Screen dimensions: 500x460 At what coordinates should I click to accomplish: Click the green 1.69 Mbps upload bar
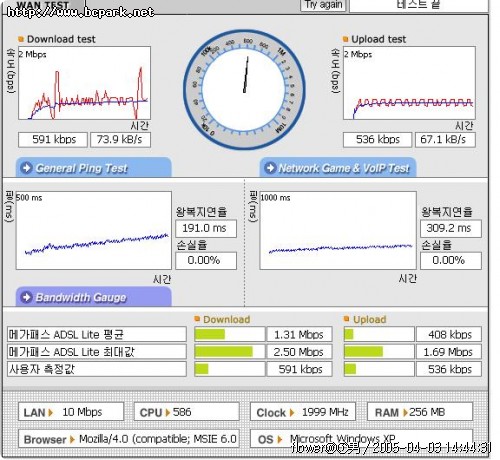tap(364, 352)
